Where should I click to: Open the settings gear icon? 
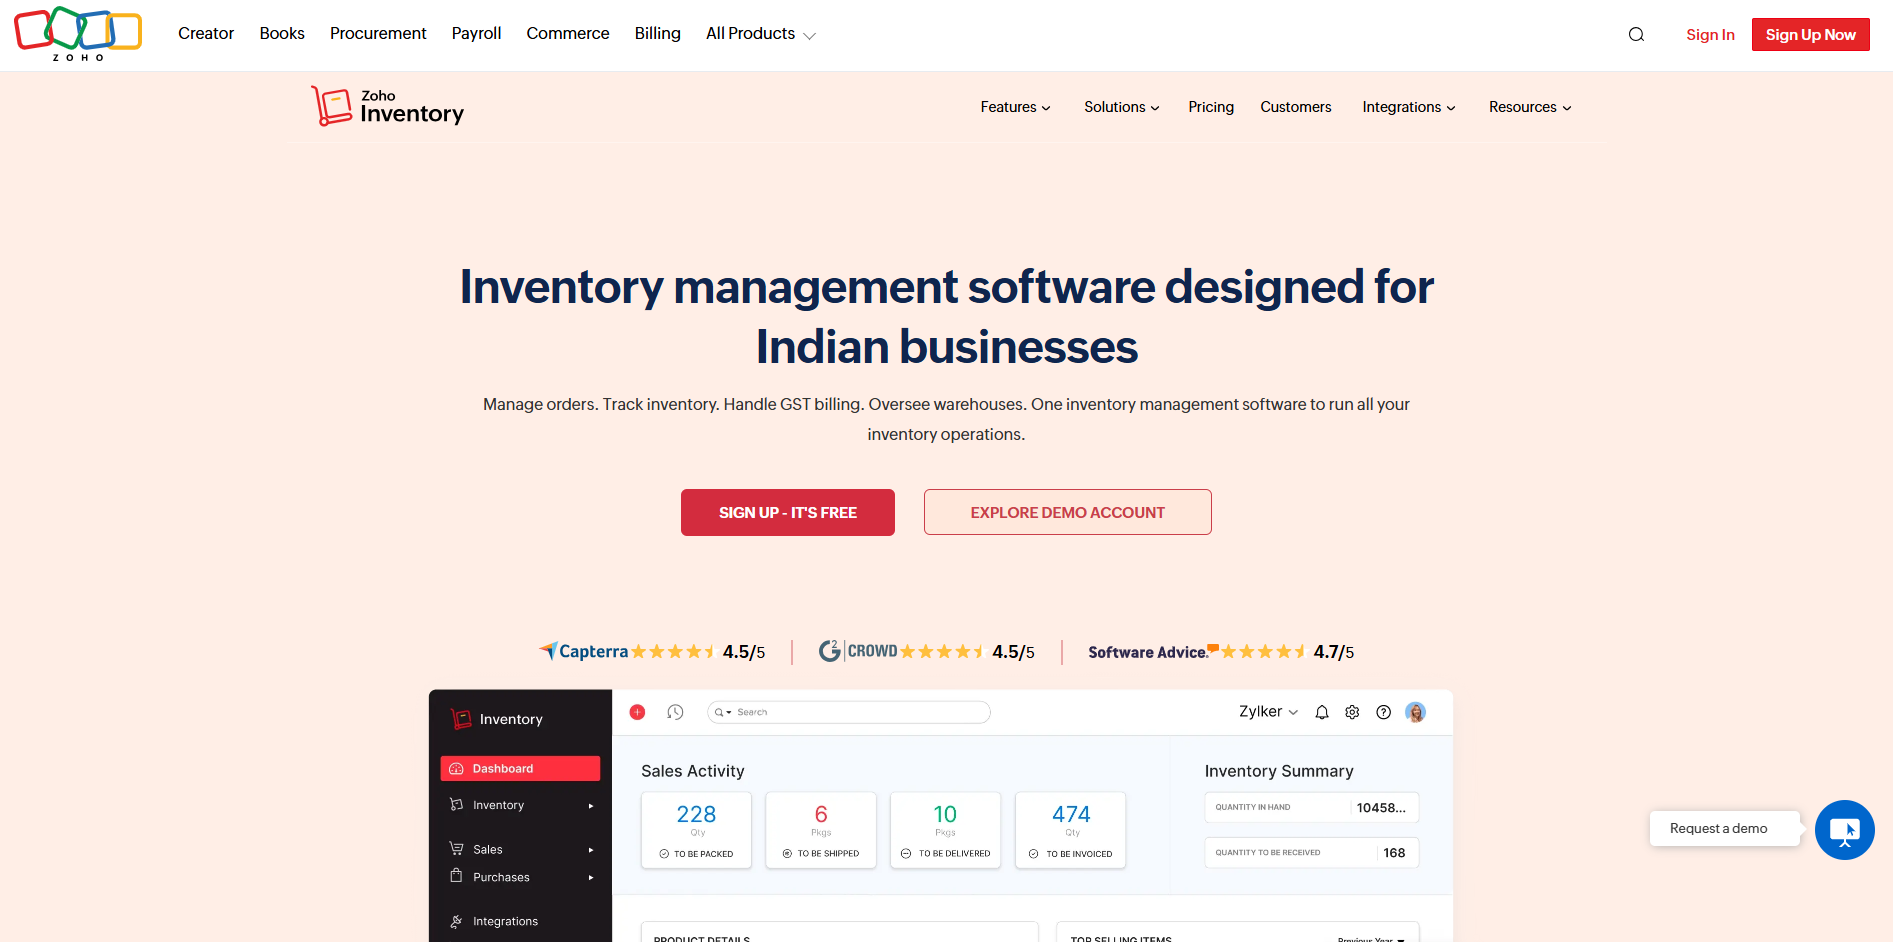1352,711
